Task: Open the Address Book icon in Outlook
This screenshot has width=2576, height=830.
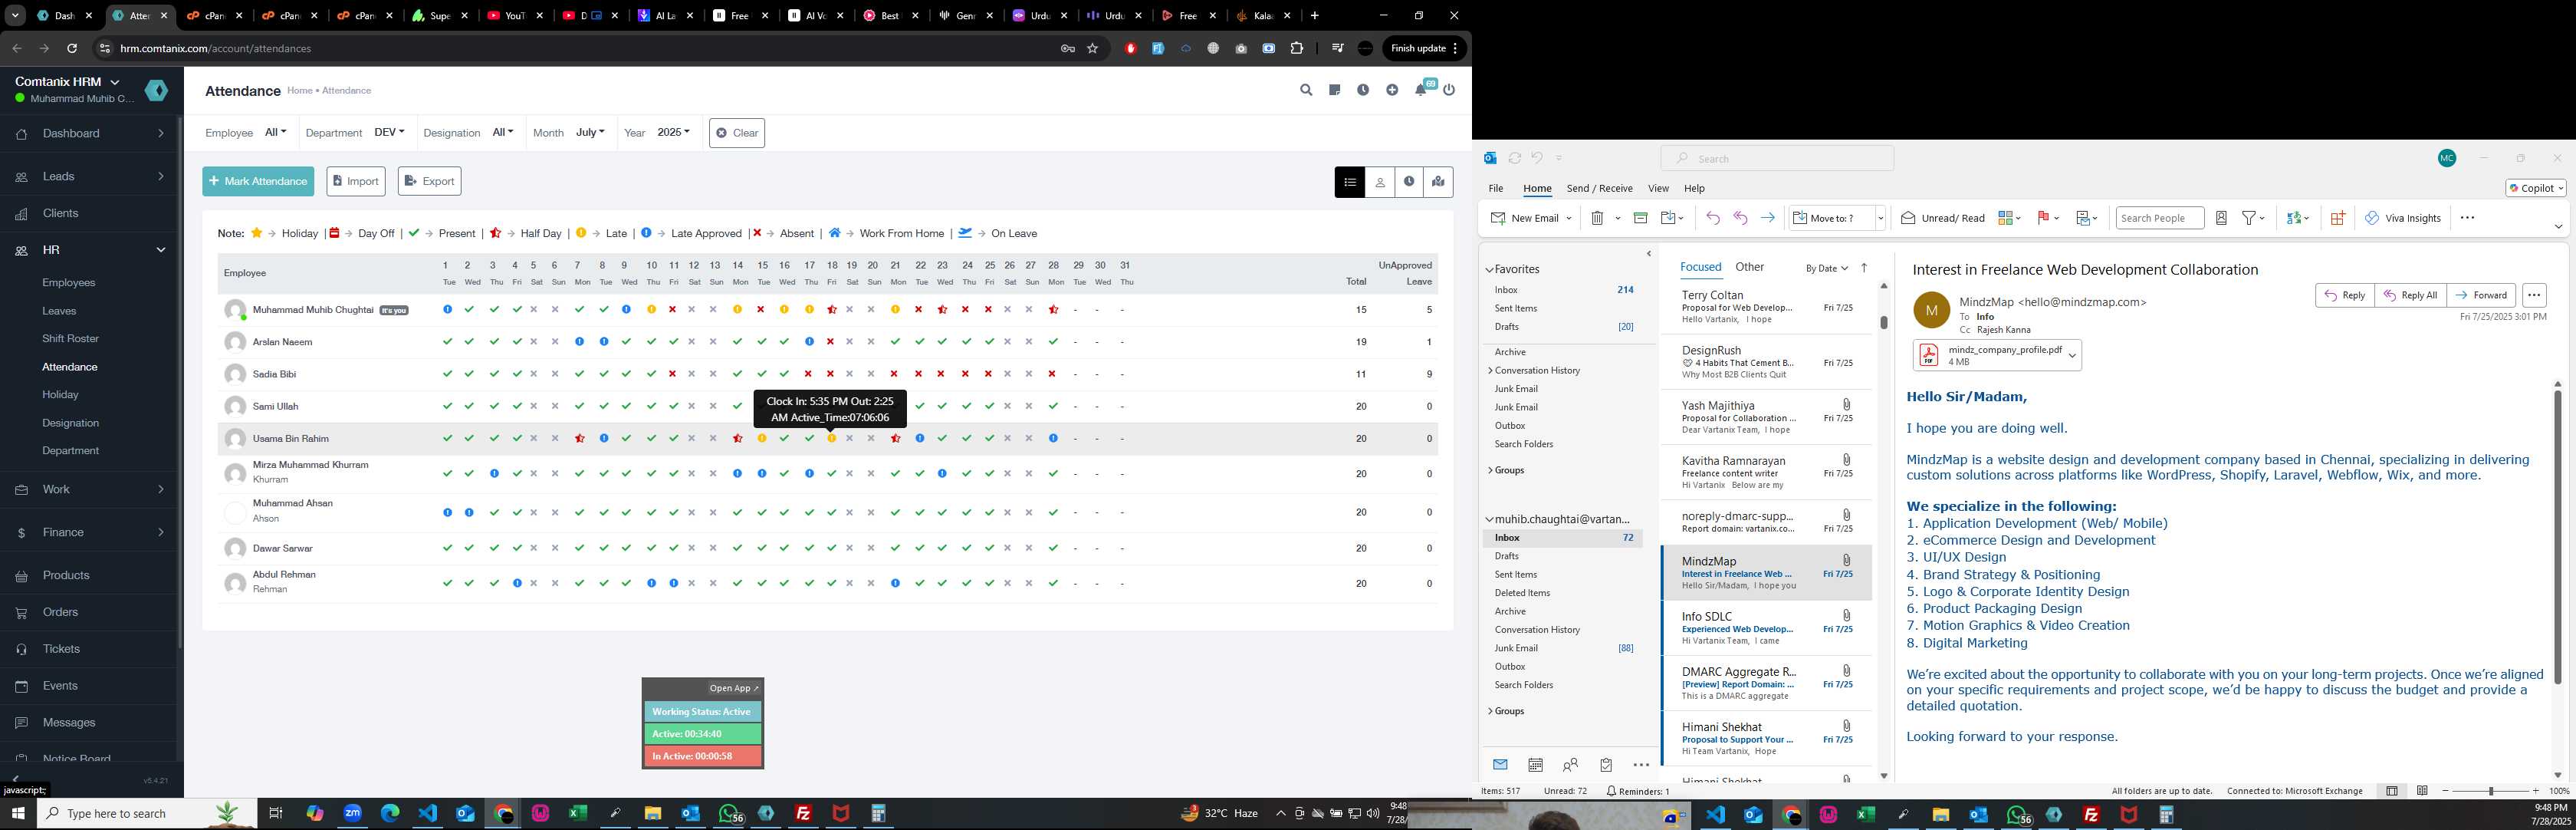Action: click(2221, 218)
